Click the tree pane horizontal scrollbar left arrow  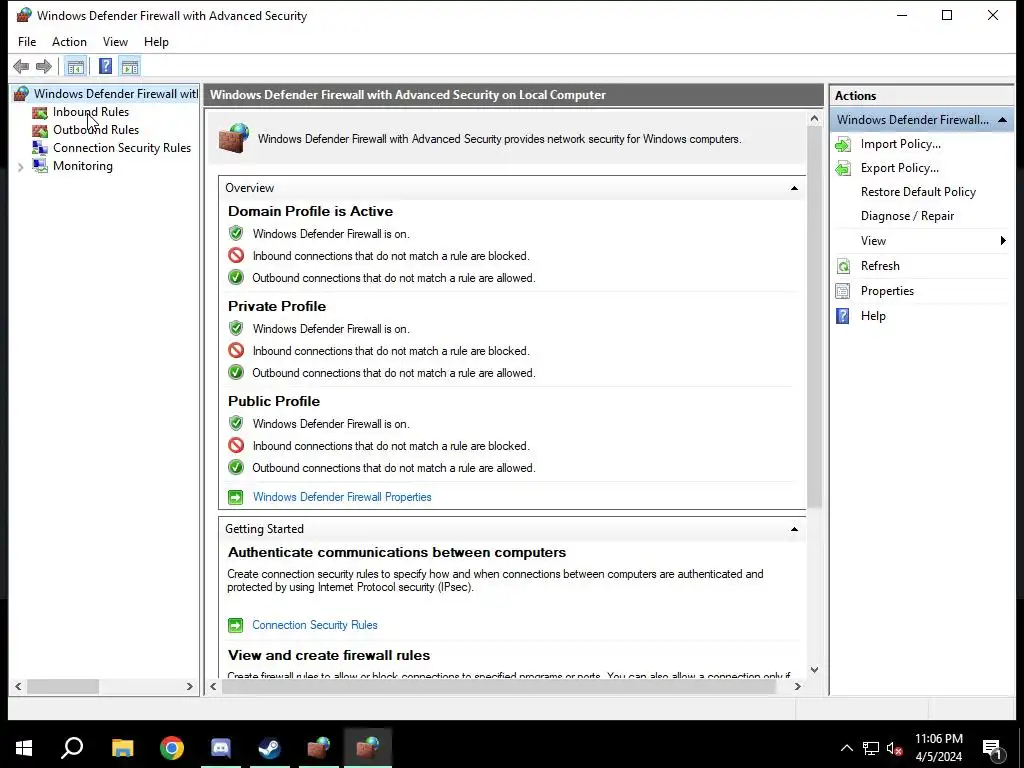pyautogui.click(x=18, y=686)
